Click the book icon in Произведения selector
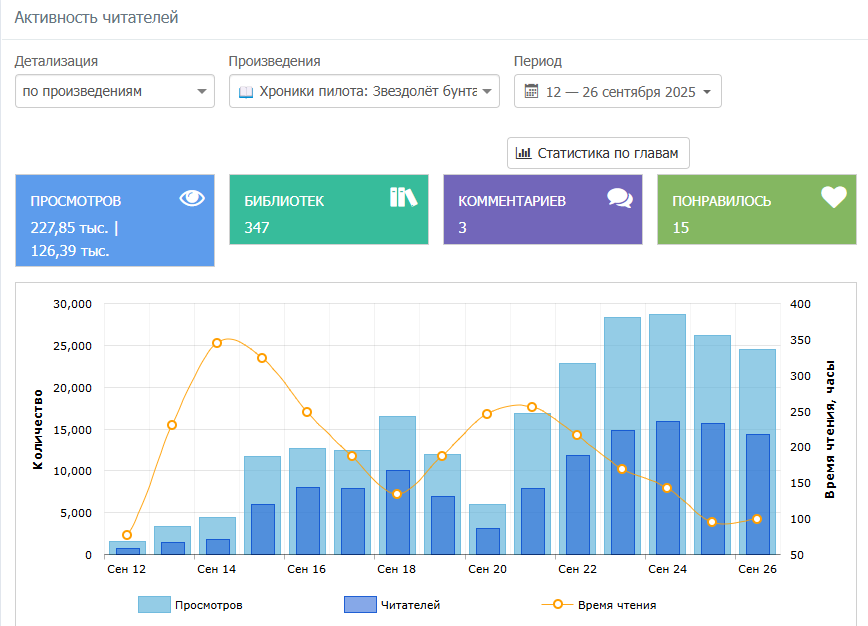868x626 pixels. (x=245, y=91)
